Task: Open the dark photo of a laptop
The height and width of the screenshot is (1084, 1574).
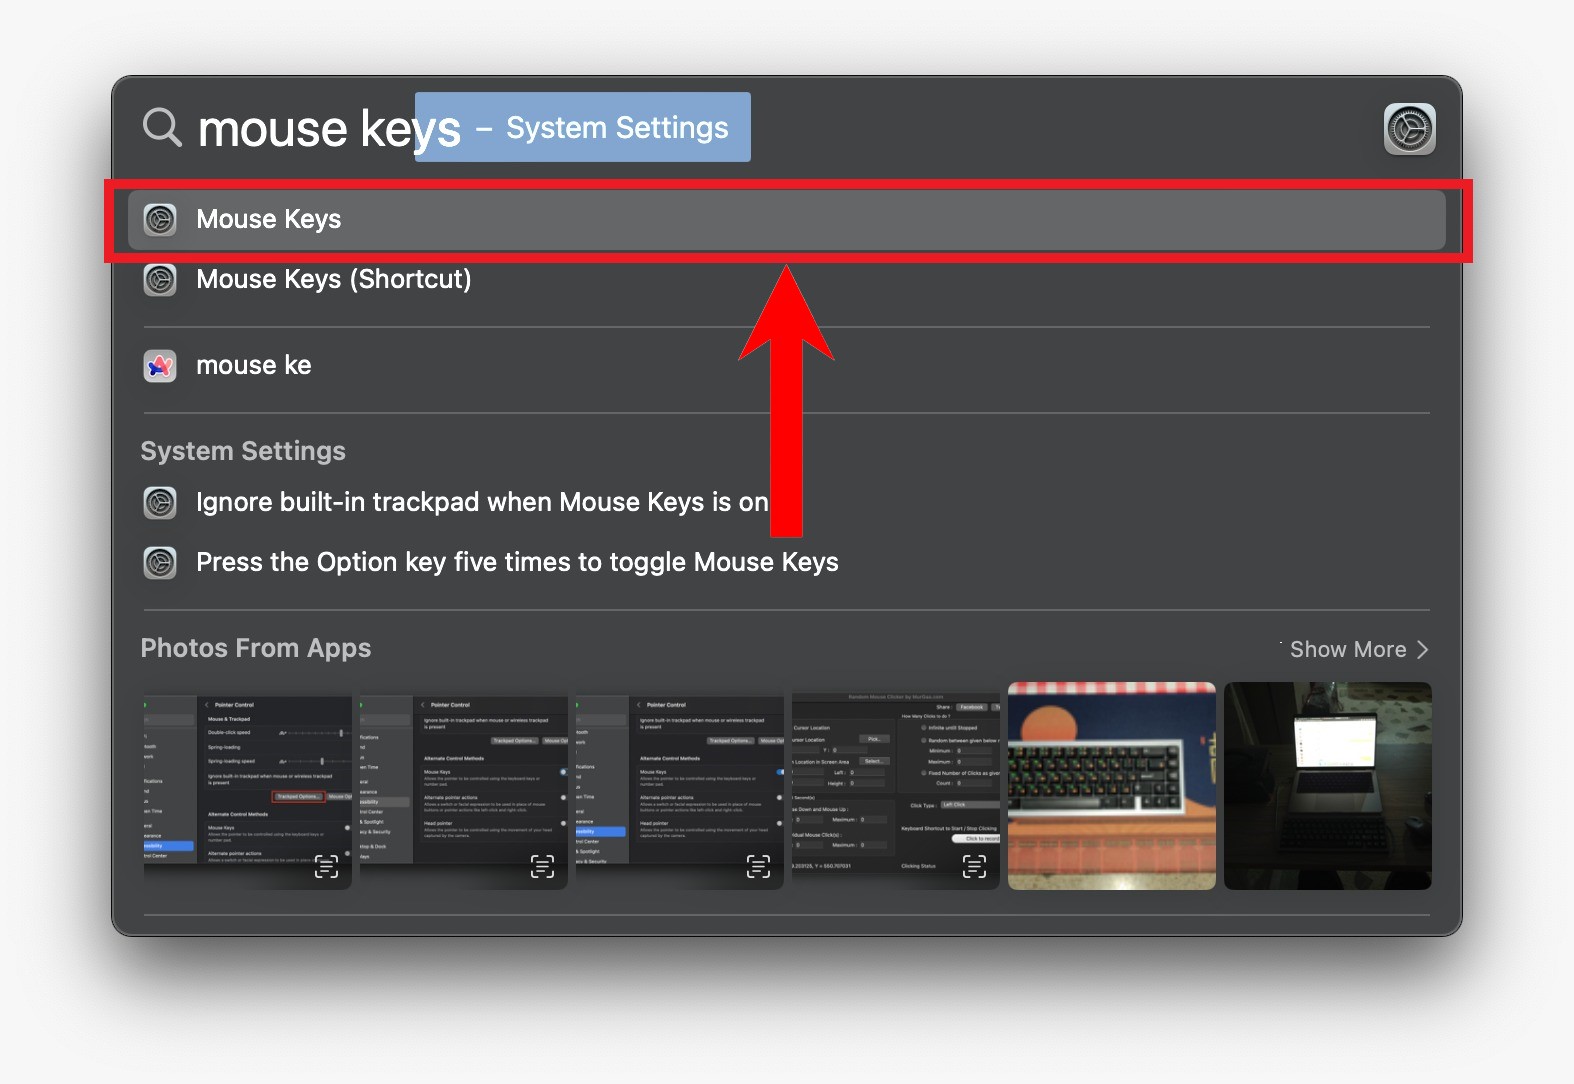Action: point(1328,786)
